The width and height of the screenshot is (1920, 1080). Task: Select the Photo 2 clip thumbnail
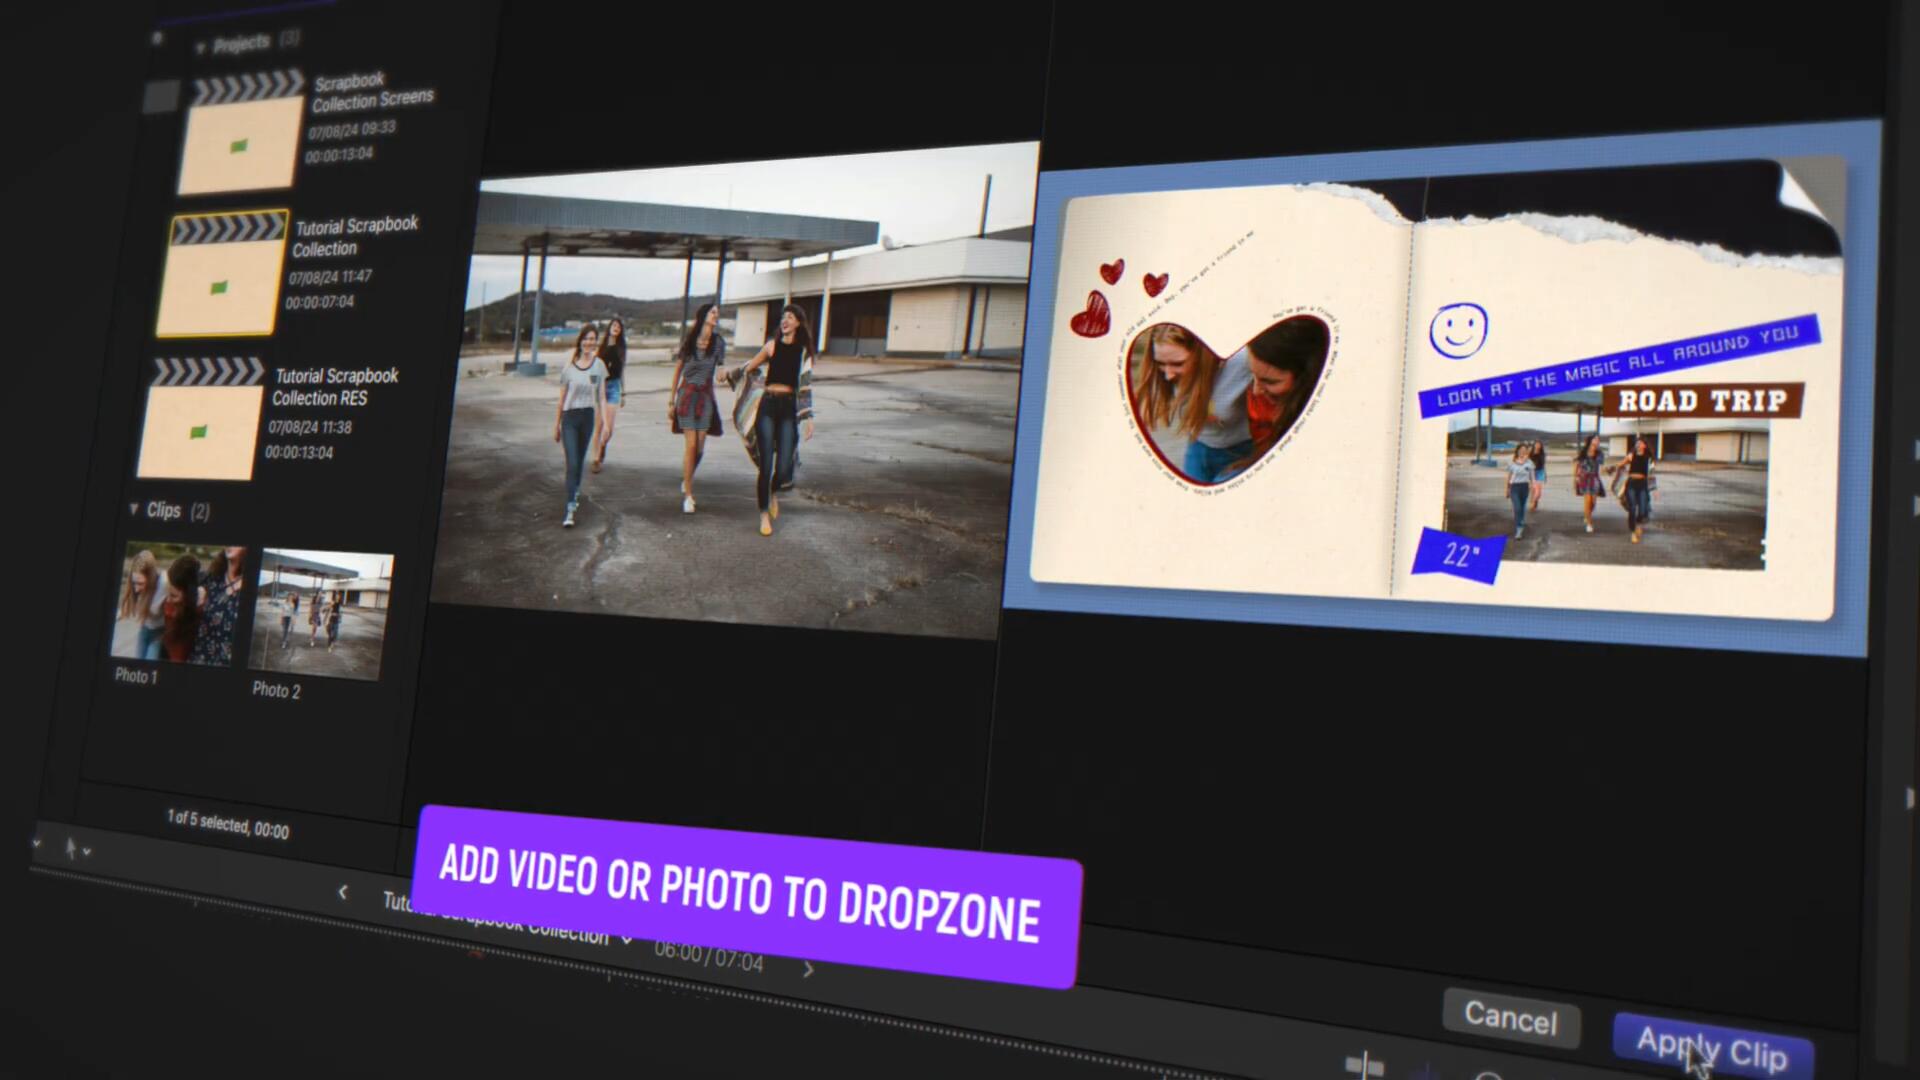click(321, 615)
